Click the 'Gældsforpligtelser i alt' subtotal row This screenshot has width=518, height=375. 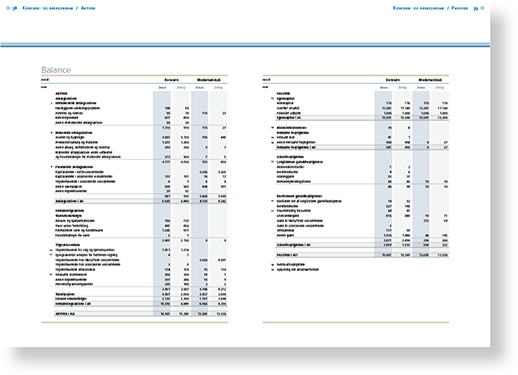(x=362, y=245)
